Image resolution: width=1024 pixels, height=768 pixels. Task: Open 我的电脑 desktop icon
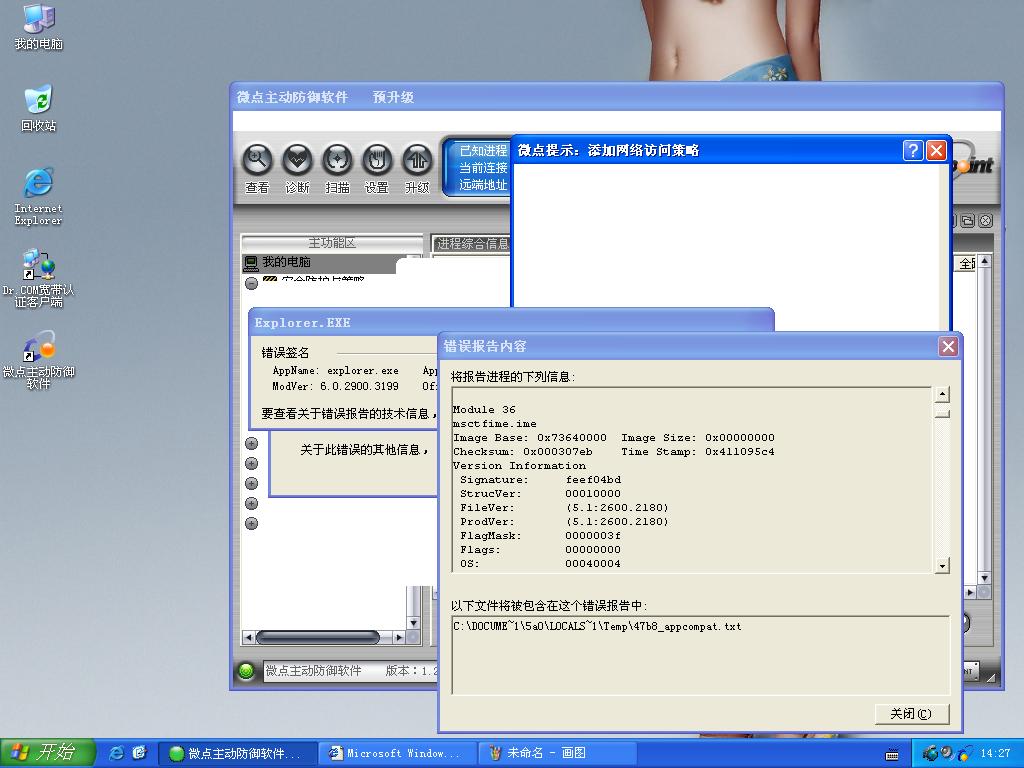point(39,26)
